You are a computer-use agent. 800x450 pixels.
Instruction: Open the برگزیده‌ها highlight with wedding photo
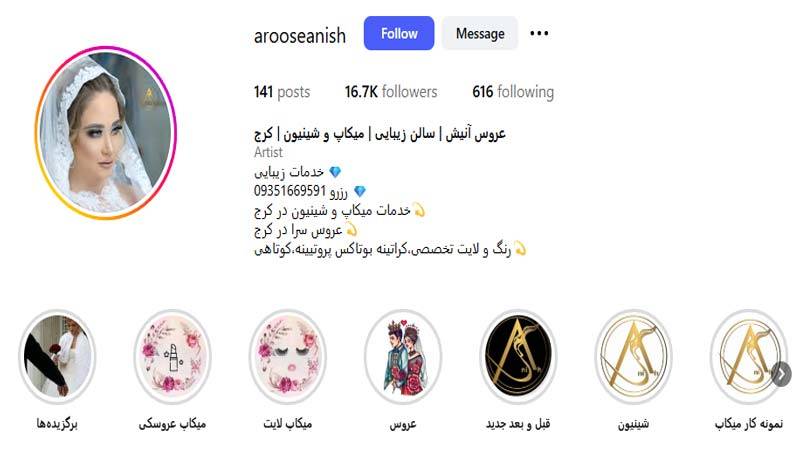[x=57, y=356]
